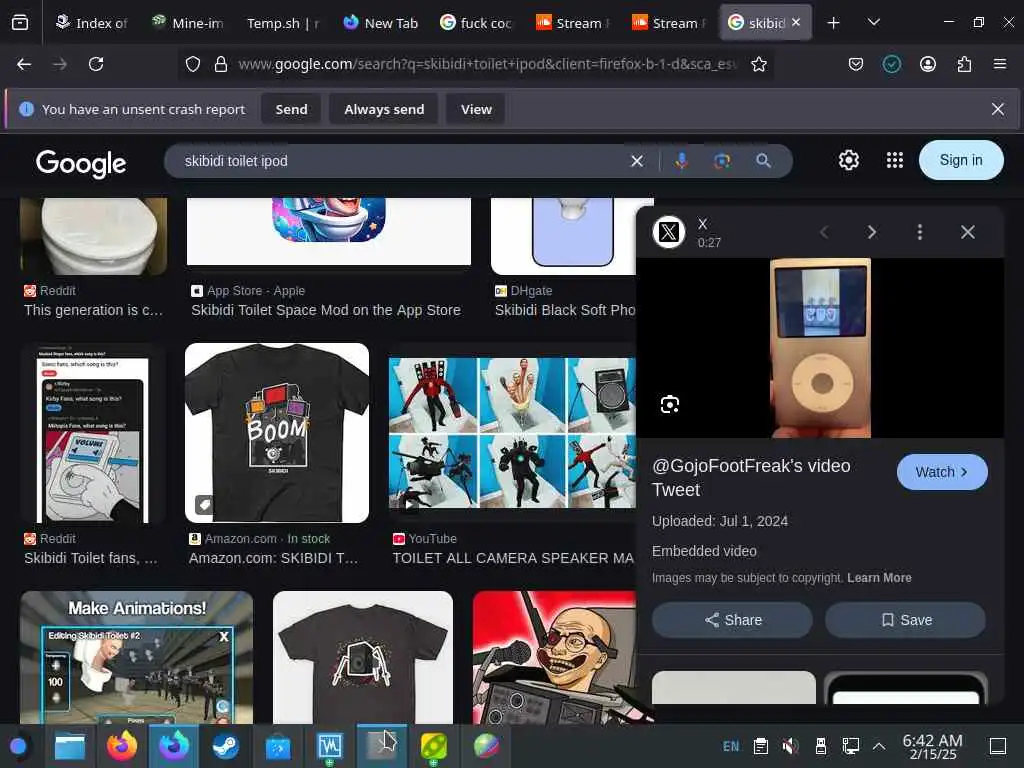Viewport: 1024px width, 768px height.
Task: Sign in to Google account
Action: (961, 160)
